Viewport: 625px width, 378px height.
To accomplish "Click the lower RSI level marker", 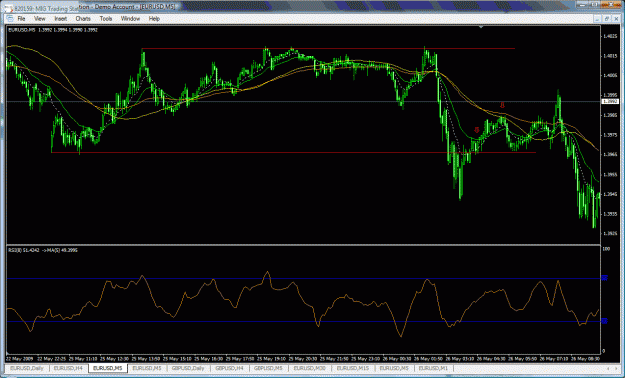I will (604, 321).
